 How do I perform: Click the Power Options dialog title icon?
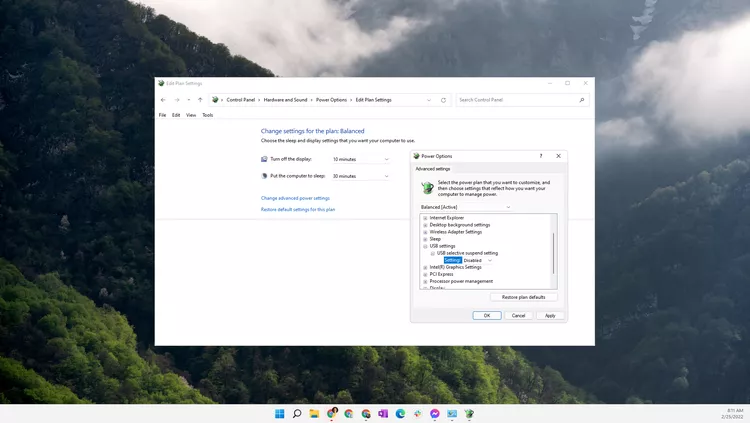(x=416, y=156)
